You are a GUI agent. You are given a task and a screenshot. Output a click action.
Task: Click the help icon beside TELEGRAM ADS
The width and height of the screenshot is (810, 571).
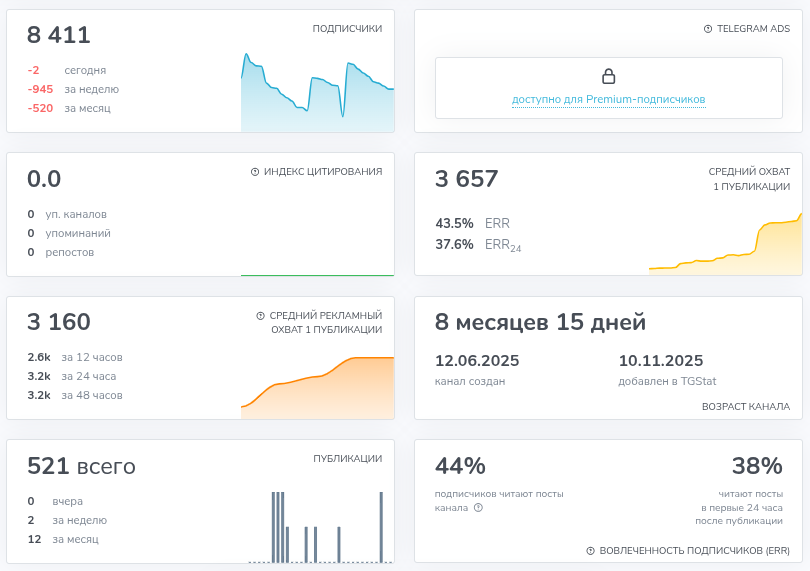click(708, 29)
